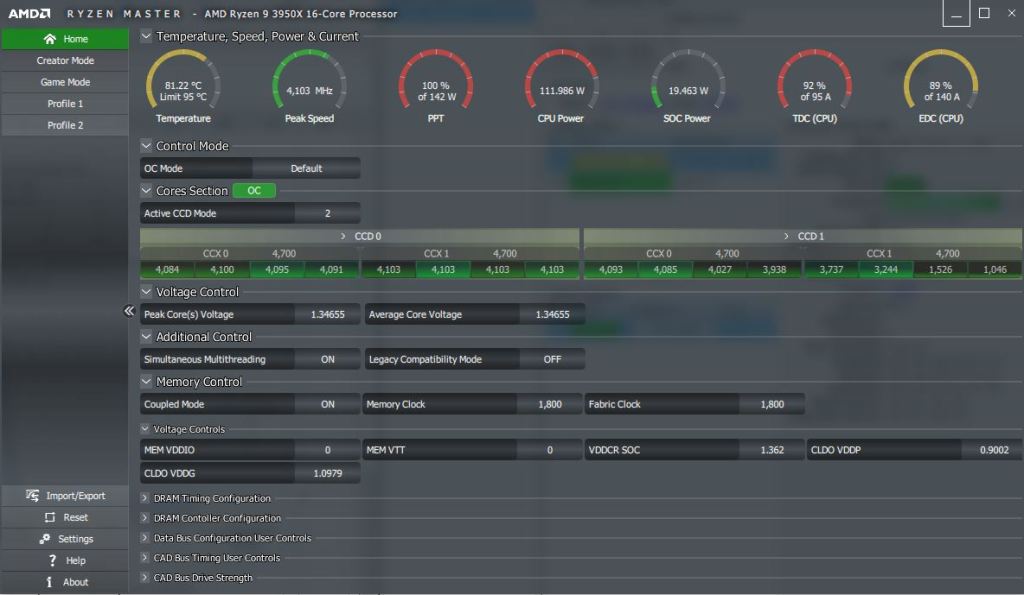Click the Memory Clock value field
Screen dimensions: 1024x595
[548, 405]
